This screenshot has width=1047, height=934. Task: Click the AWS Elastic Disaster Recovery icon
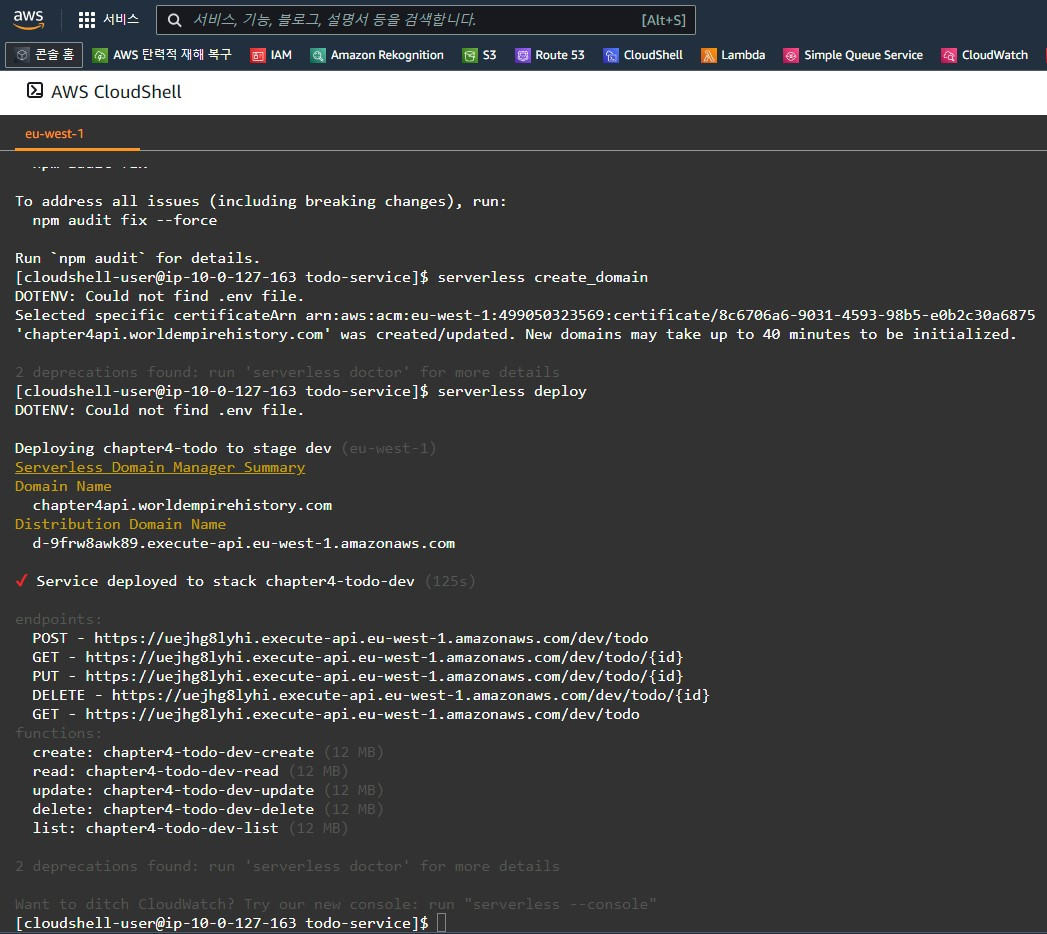click(100, 55)
